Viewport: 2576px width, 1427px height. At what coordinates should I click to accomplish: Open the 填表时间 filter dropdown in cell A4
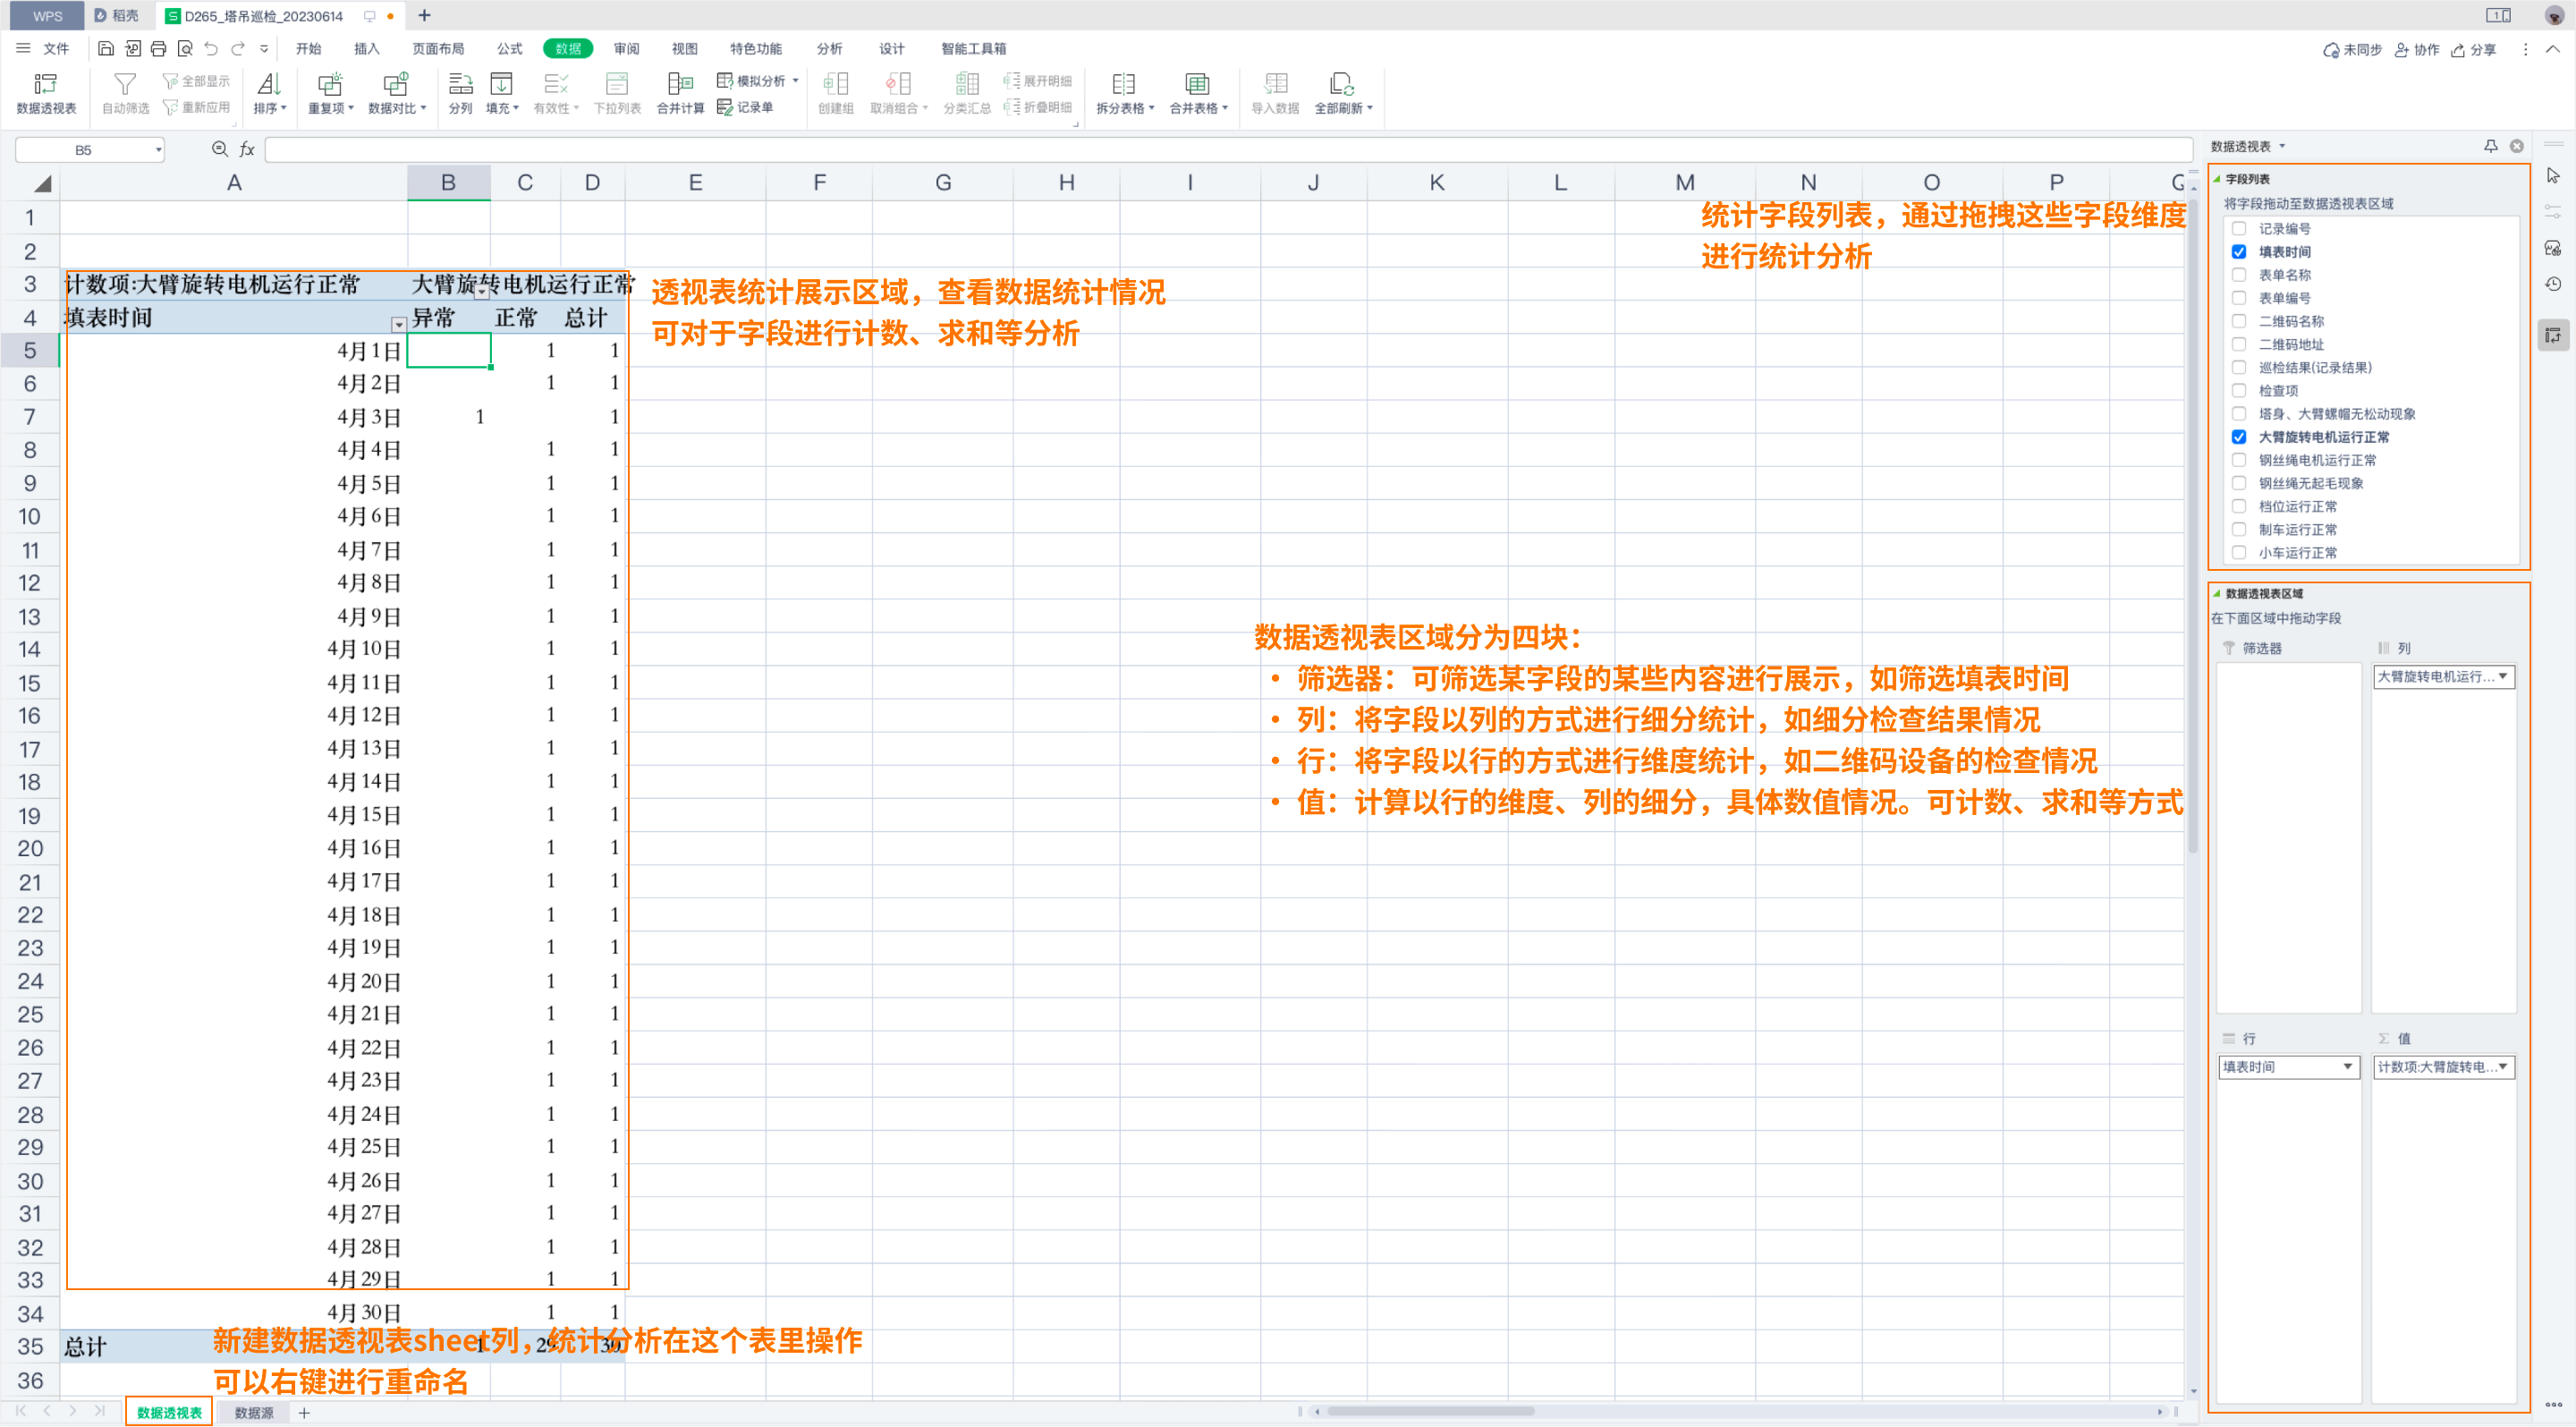[398, 324]
